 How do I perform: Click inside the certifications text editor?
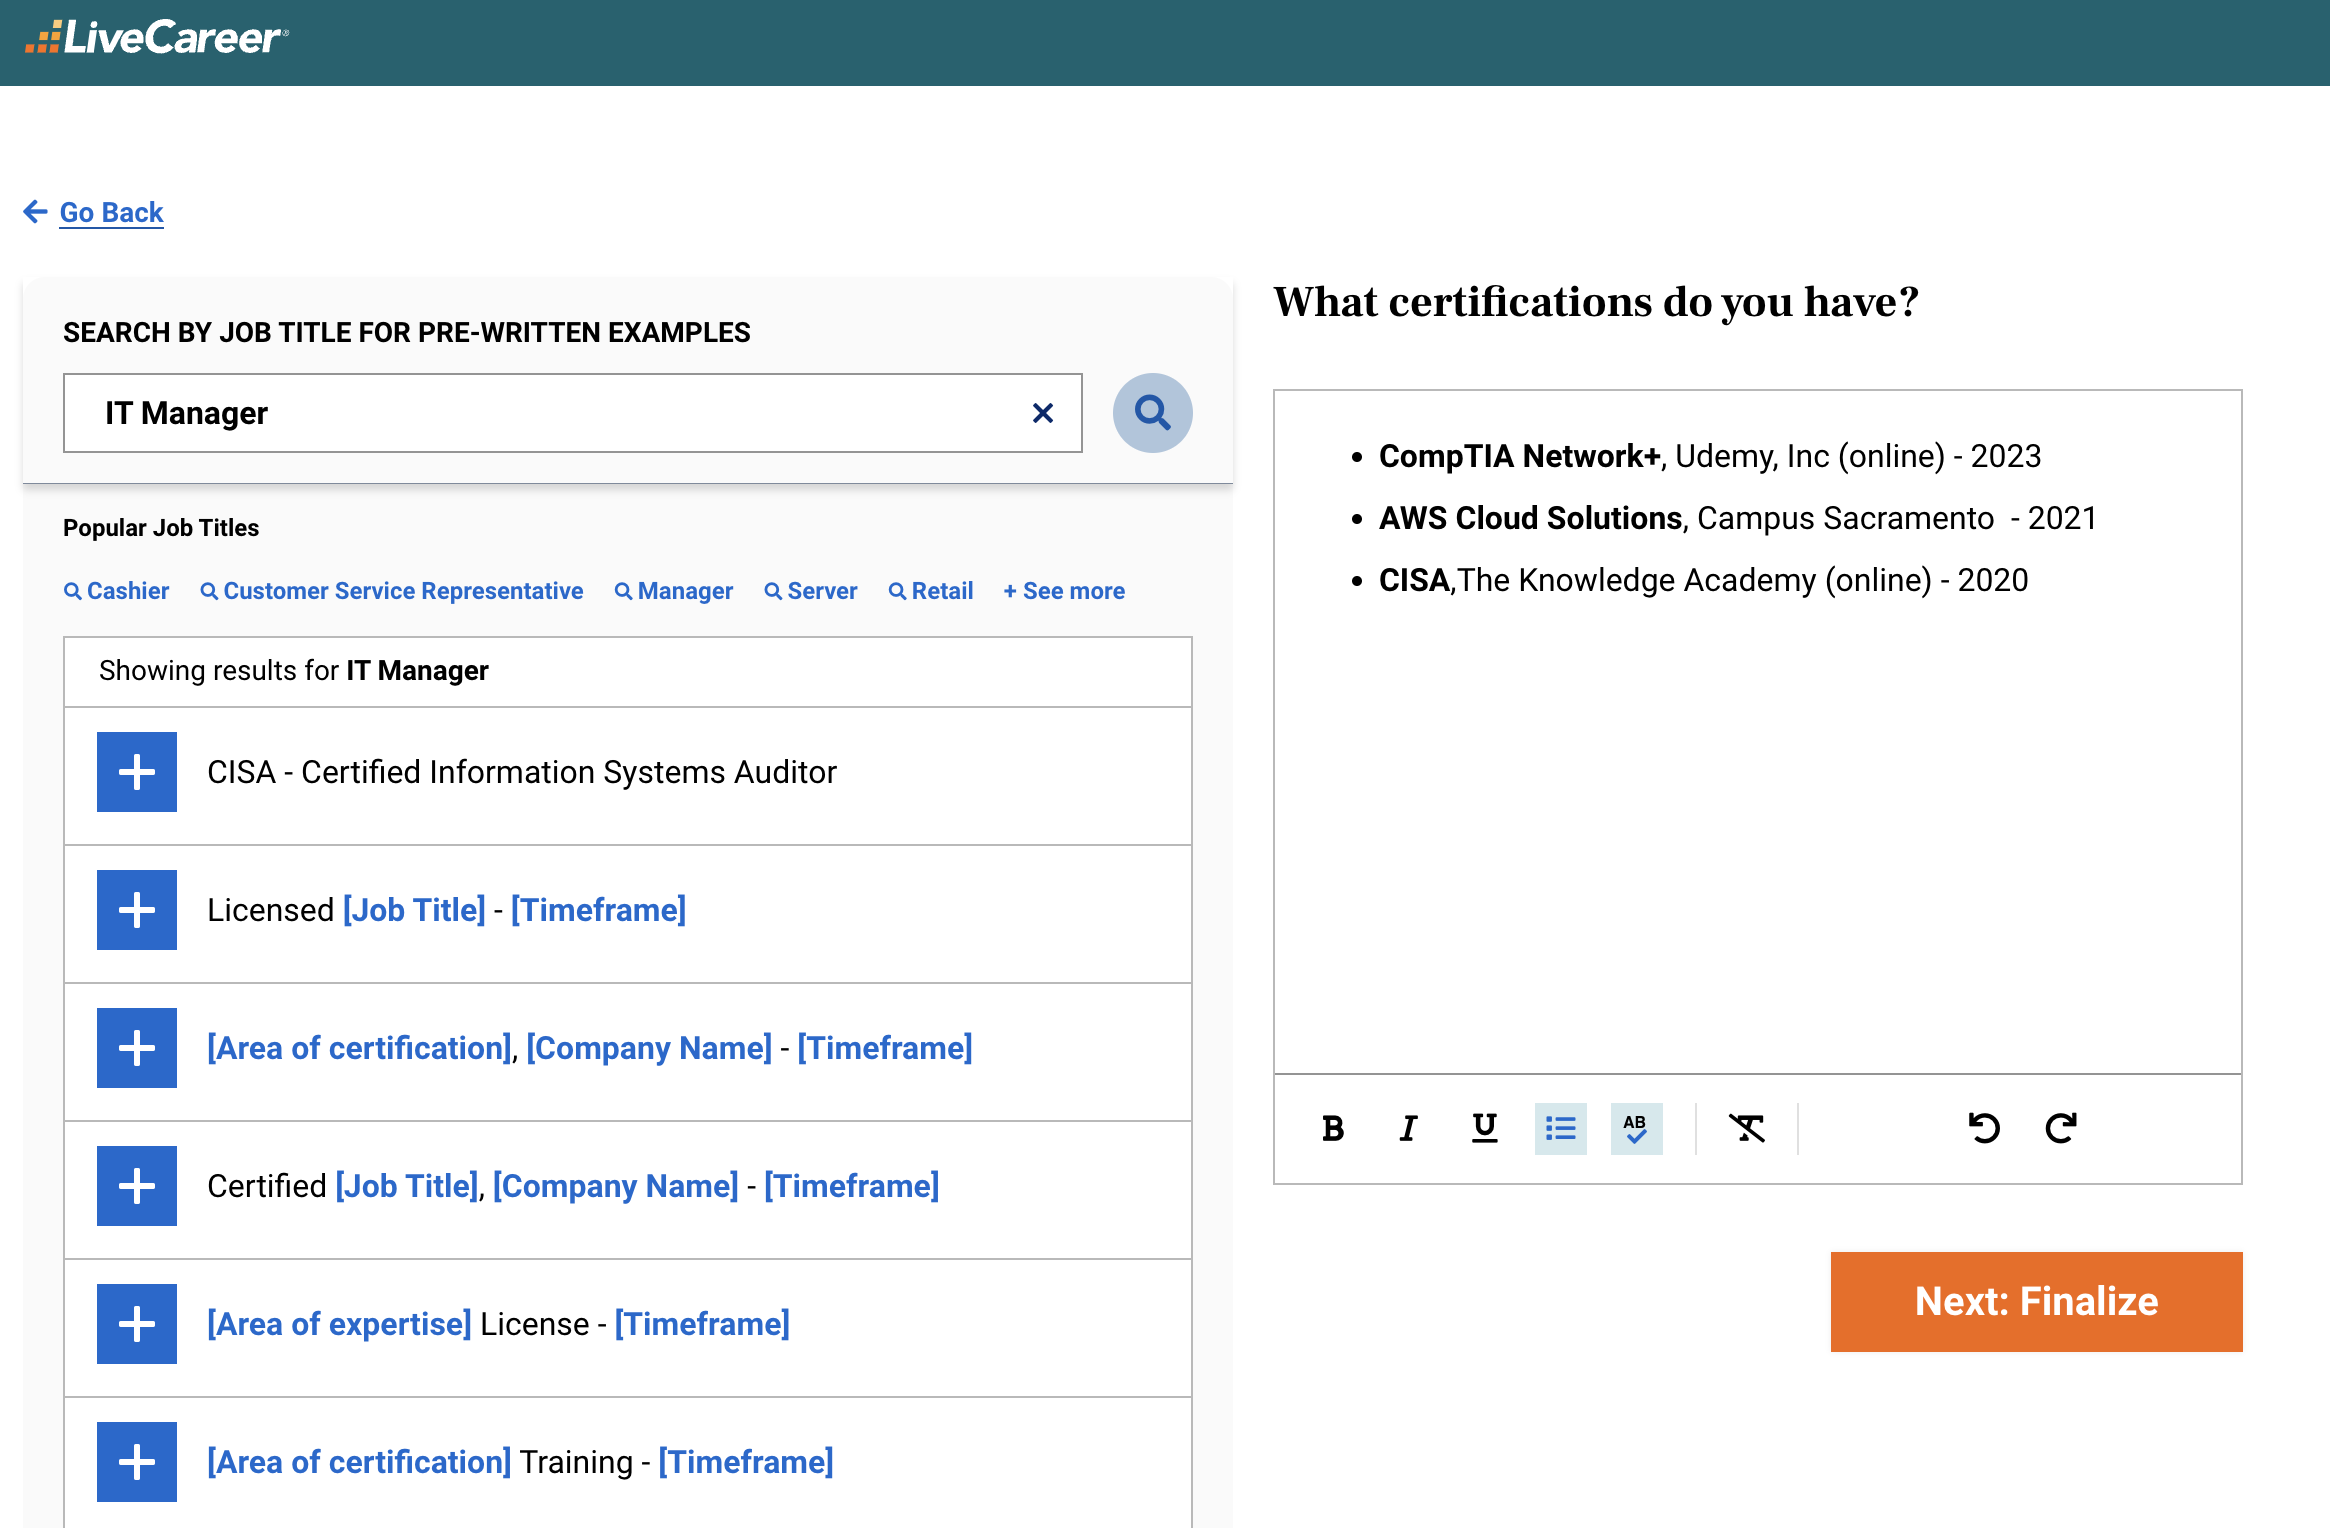tap(1760, 800)
